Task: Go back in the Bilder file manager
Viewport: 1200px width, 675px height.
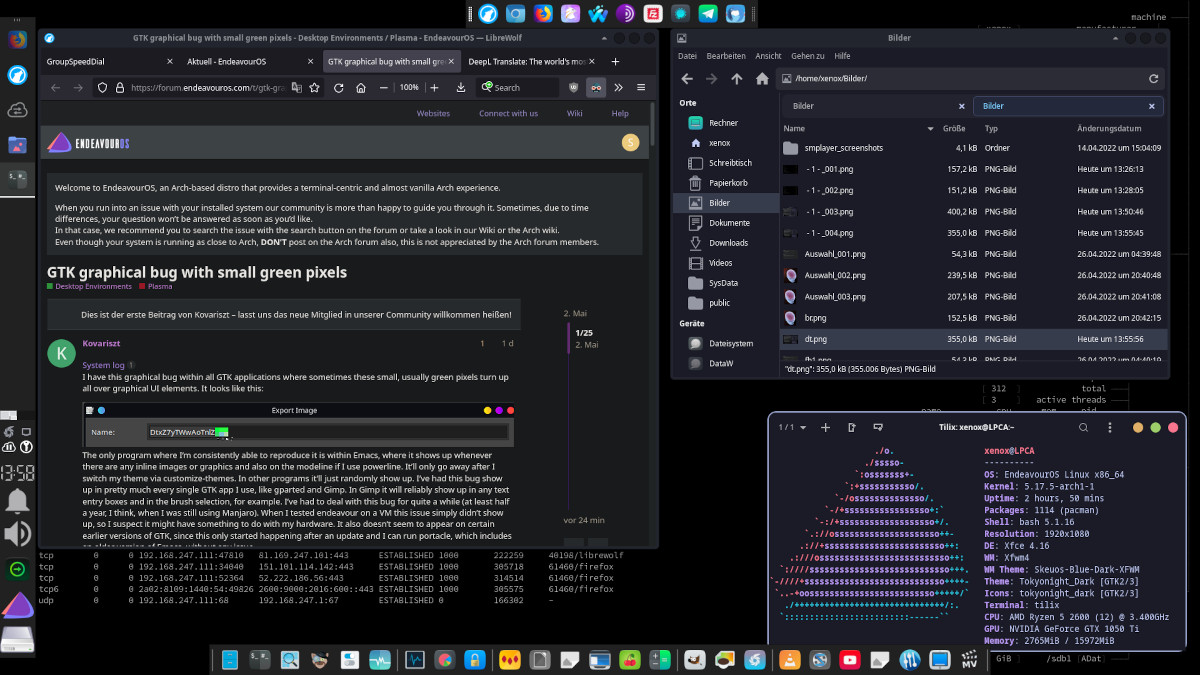Action: click(687, 78)
